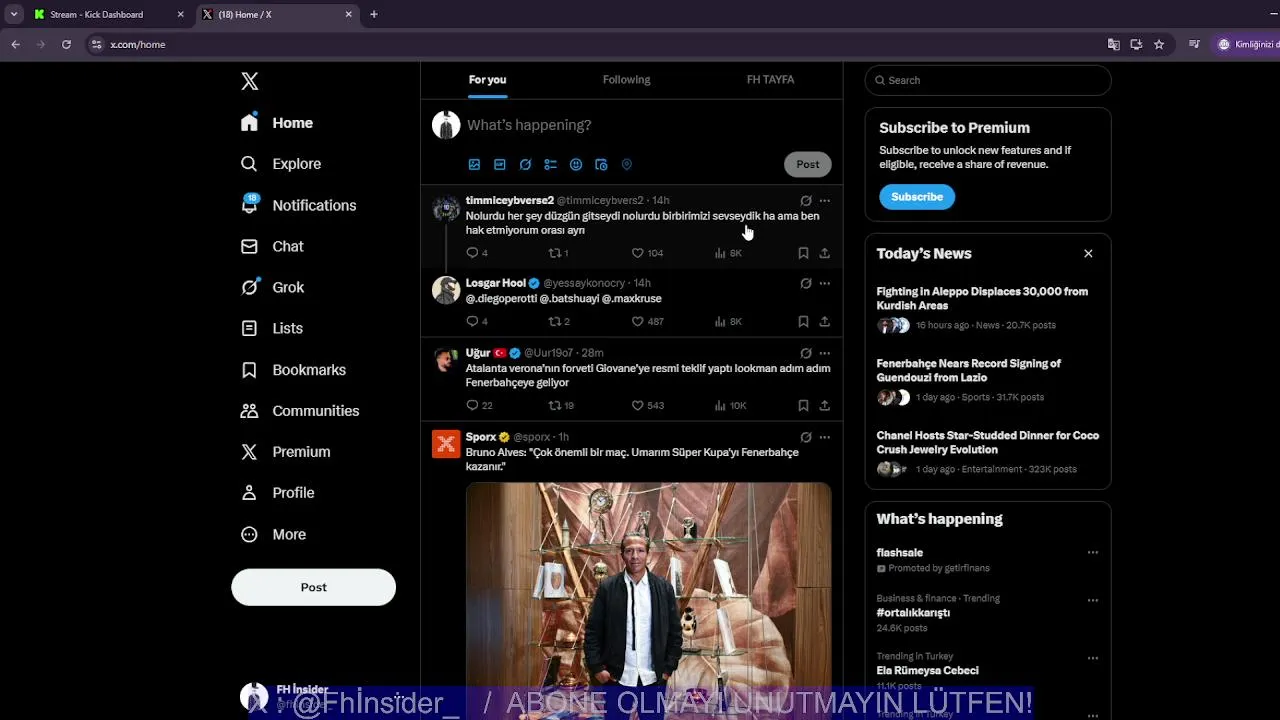Repost Losgar Hool's post
This screenshot has width=1280, height=720.
(x=558, y=321)
